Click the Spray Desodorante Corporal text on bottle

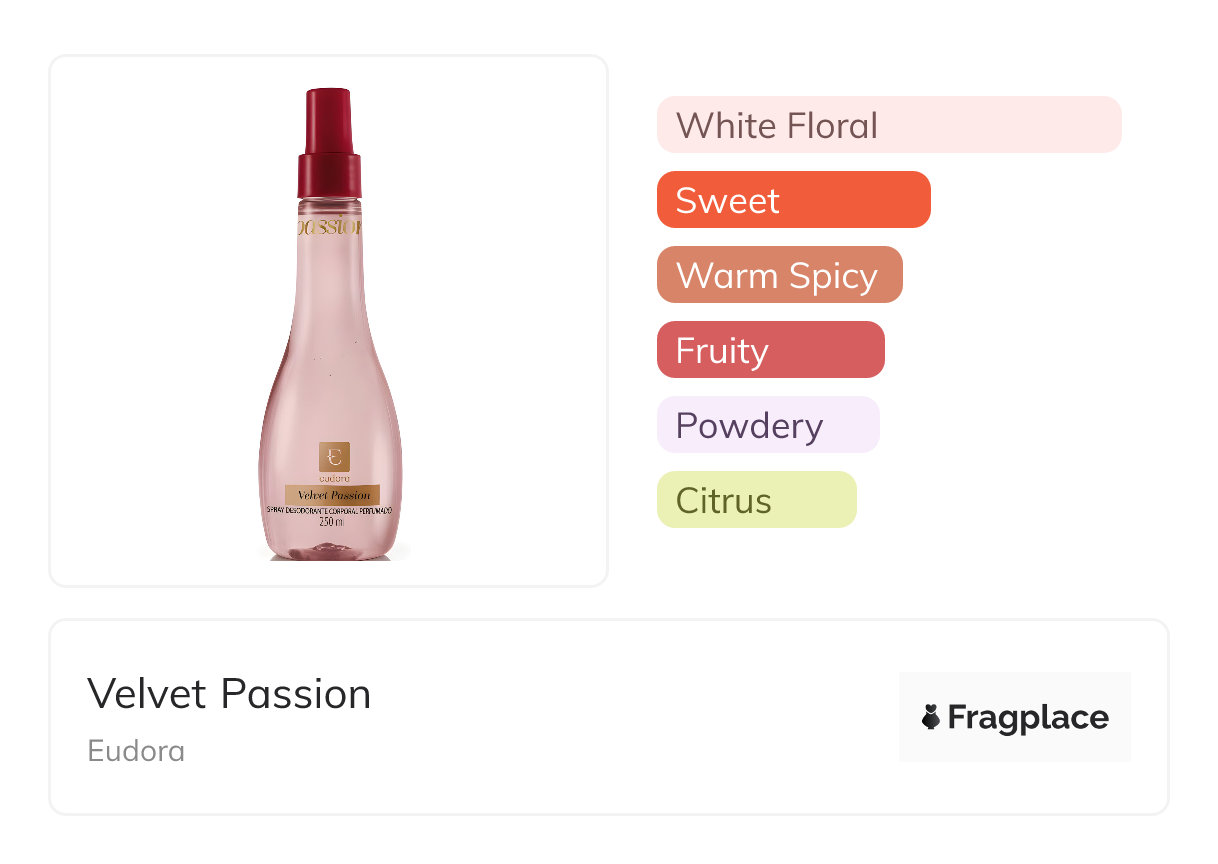[332, 510]
